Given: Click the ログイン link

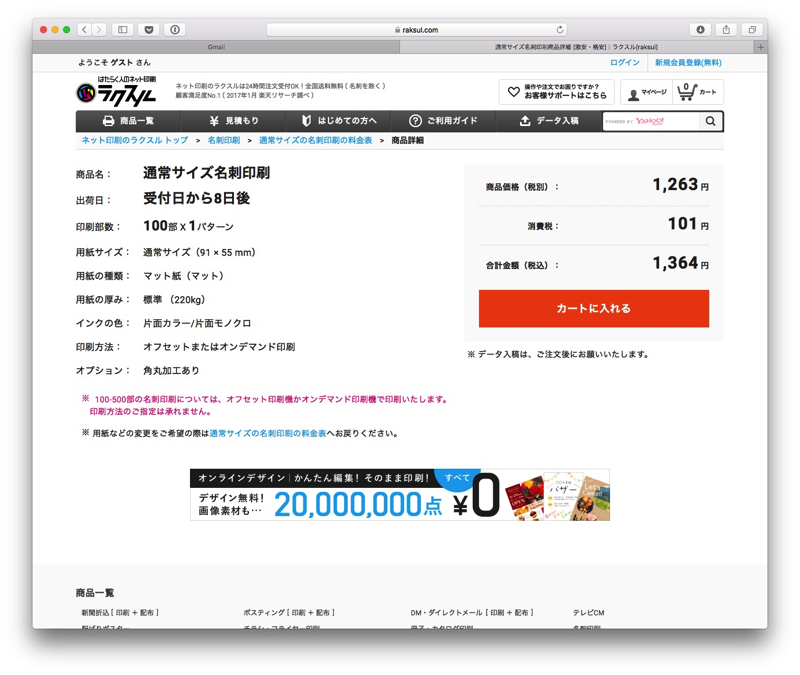Looking at the screenshot, I should tap(624, 62).
